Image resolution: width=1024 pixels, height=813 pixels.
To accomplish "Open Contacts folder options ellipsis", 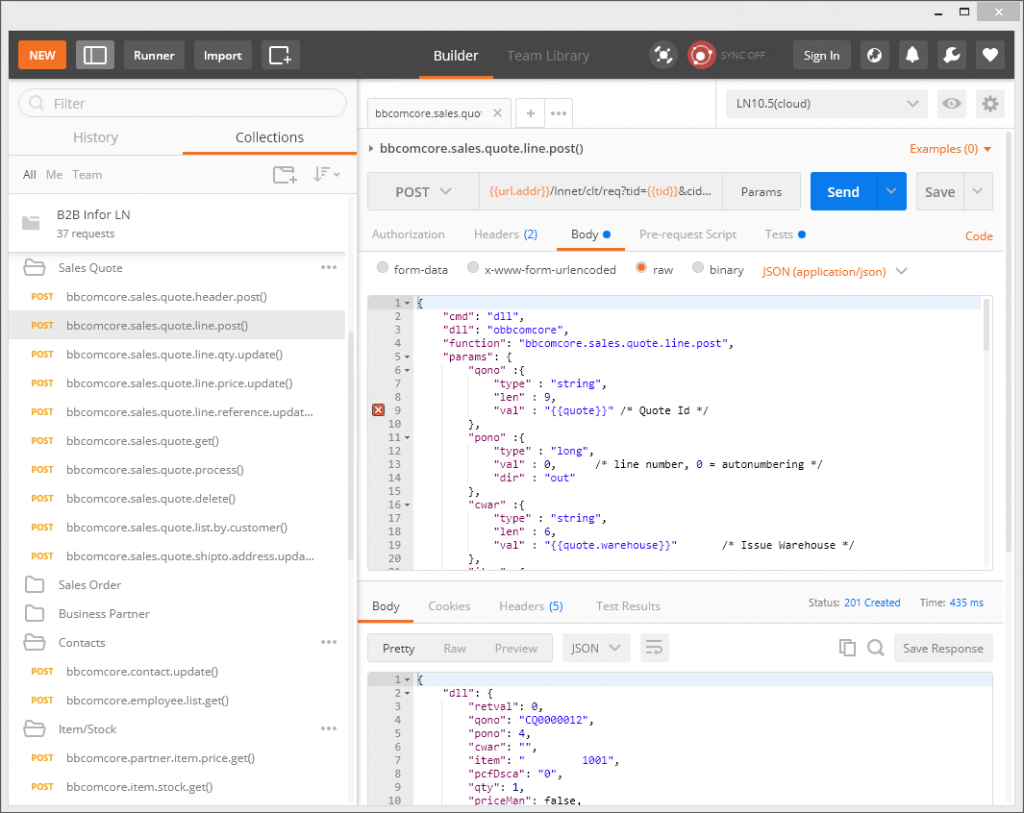I will click(328, 643).
